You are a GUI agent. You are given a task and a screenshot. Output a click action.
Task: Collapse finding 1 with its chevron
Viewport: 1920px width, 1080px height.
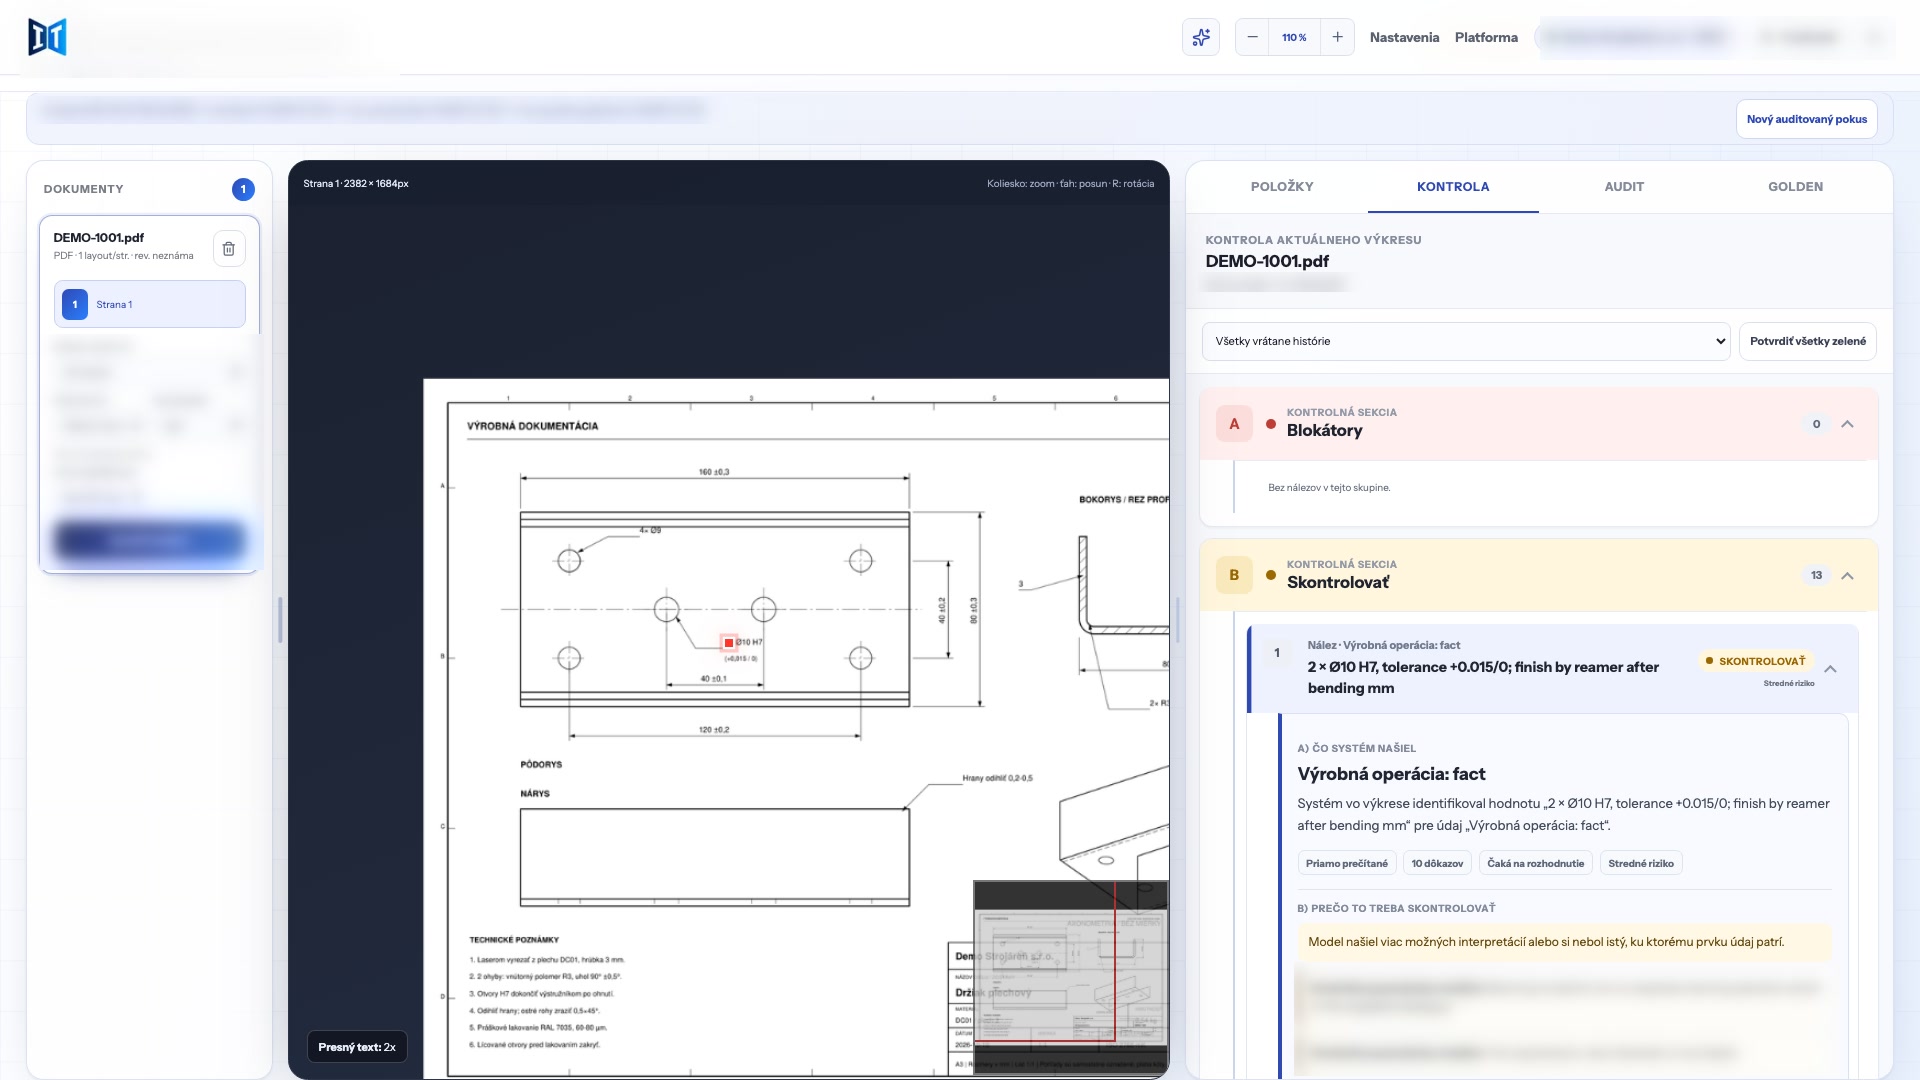pos(1830,669)
